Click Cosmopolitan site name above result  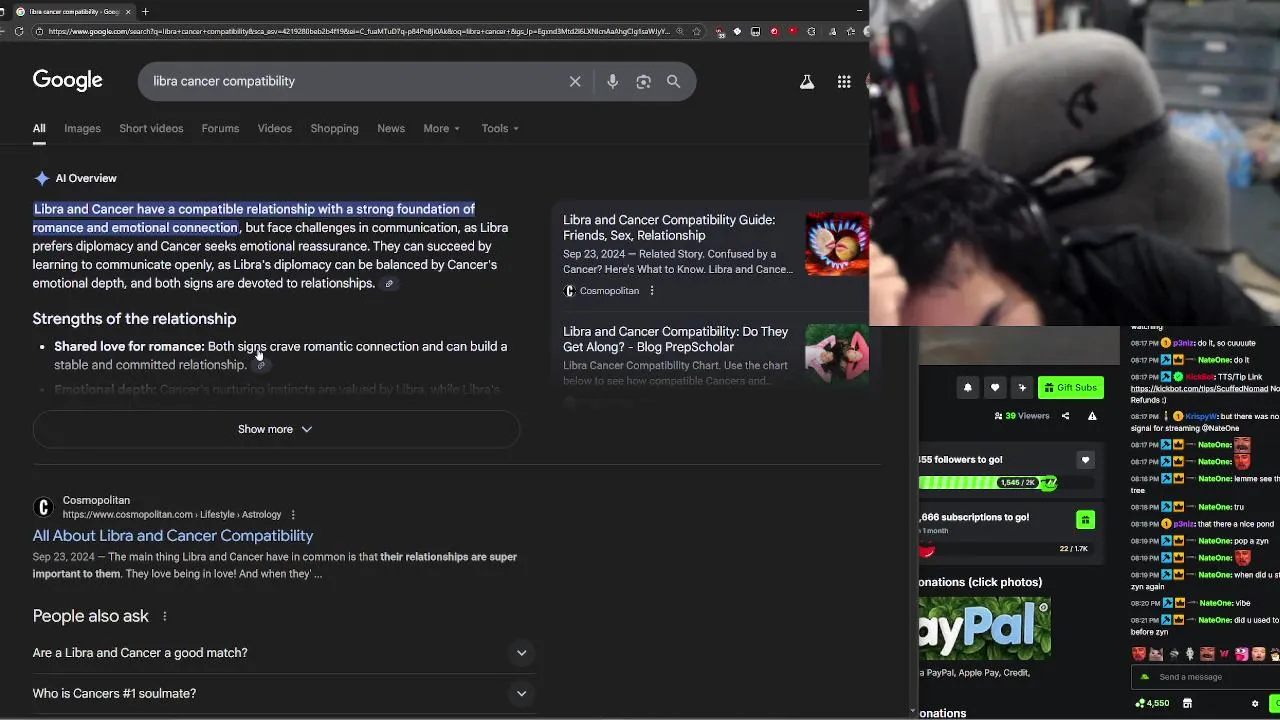96,500
